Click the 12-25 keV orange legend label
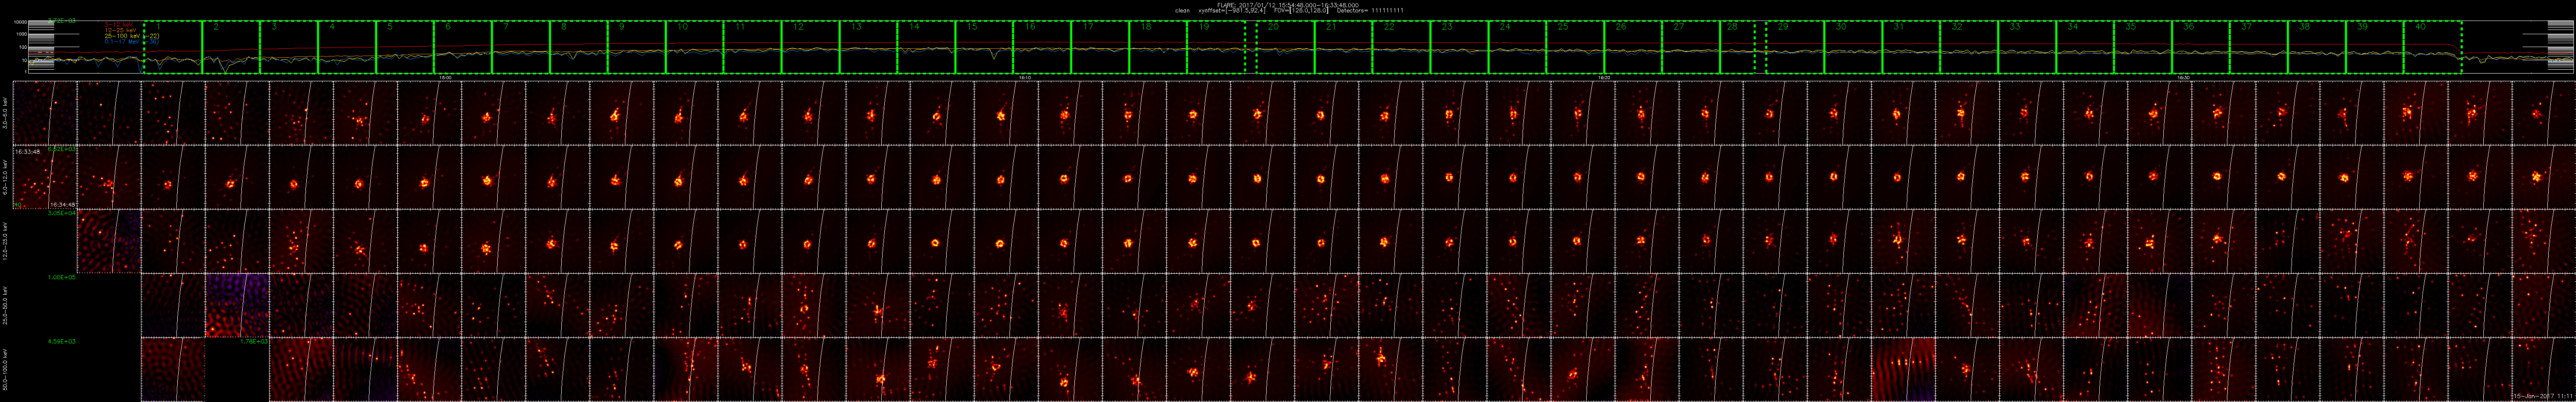The height and width of the screenshot is (402, 2576). coord(121,30)
